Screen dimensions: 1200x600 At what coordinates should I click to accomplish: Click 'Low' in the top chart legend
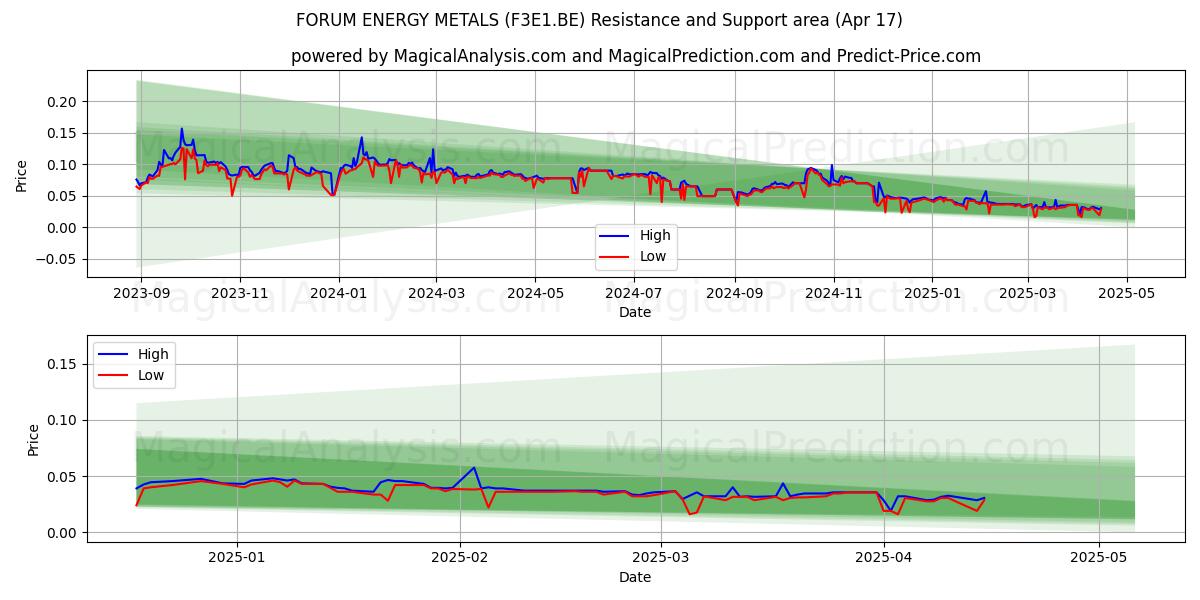click(x=653, y=256)
